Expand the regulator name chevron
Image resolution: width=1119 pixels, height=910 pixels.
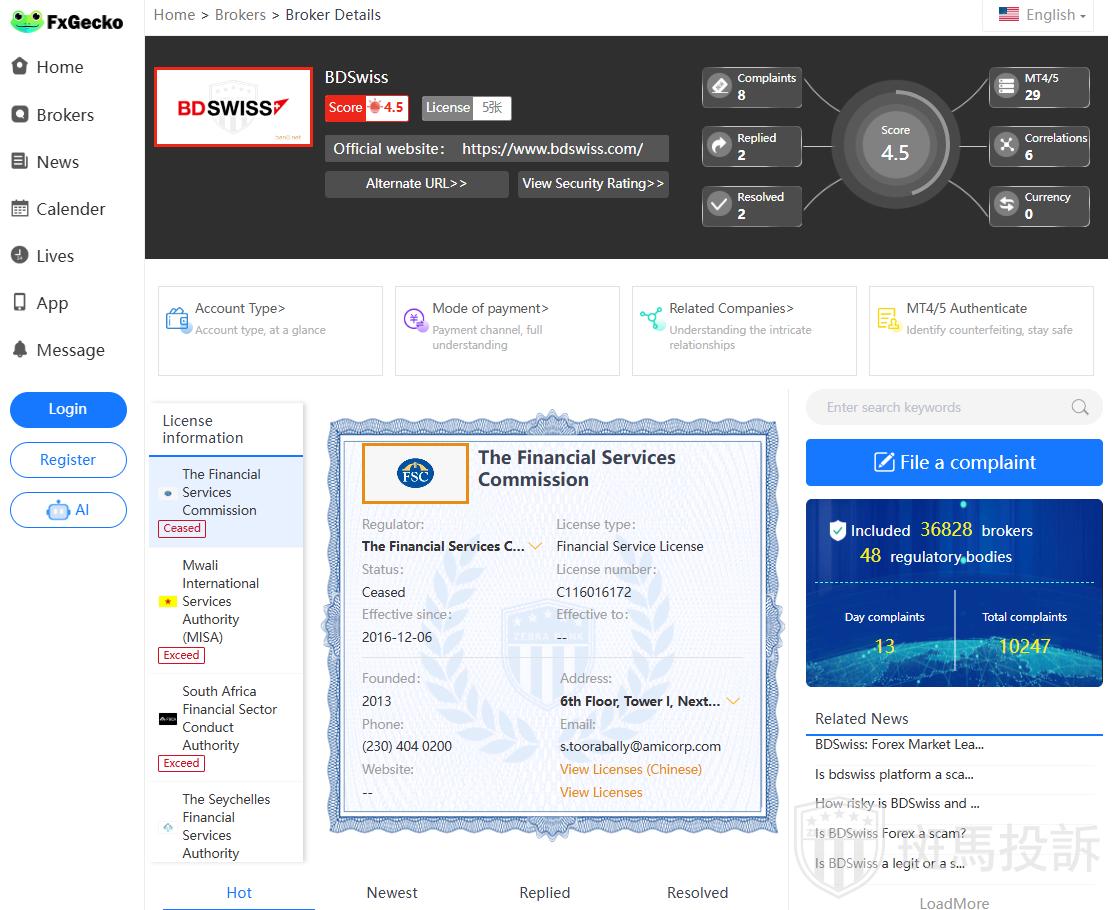[x=536, y=546]
